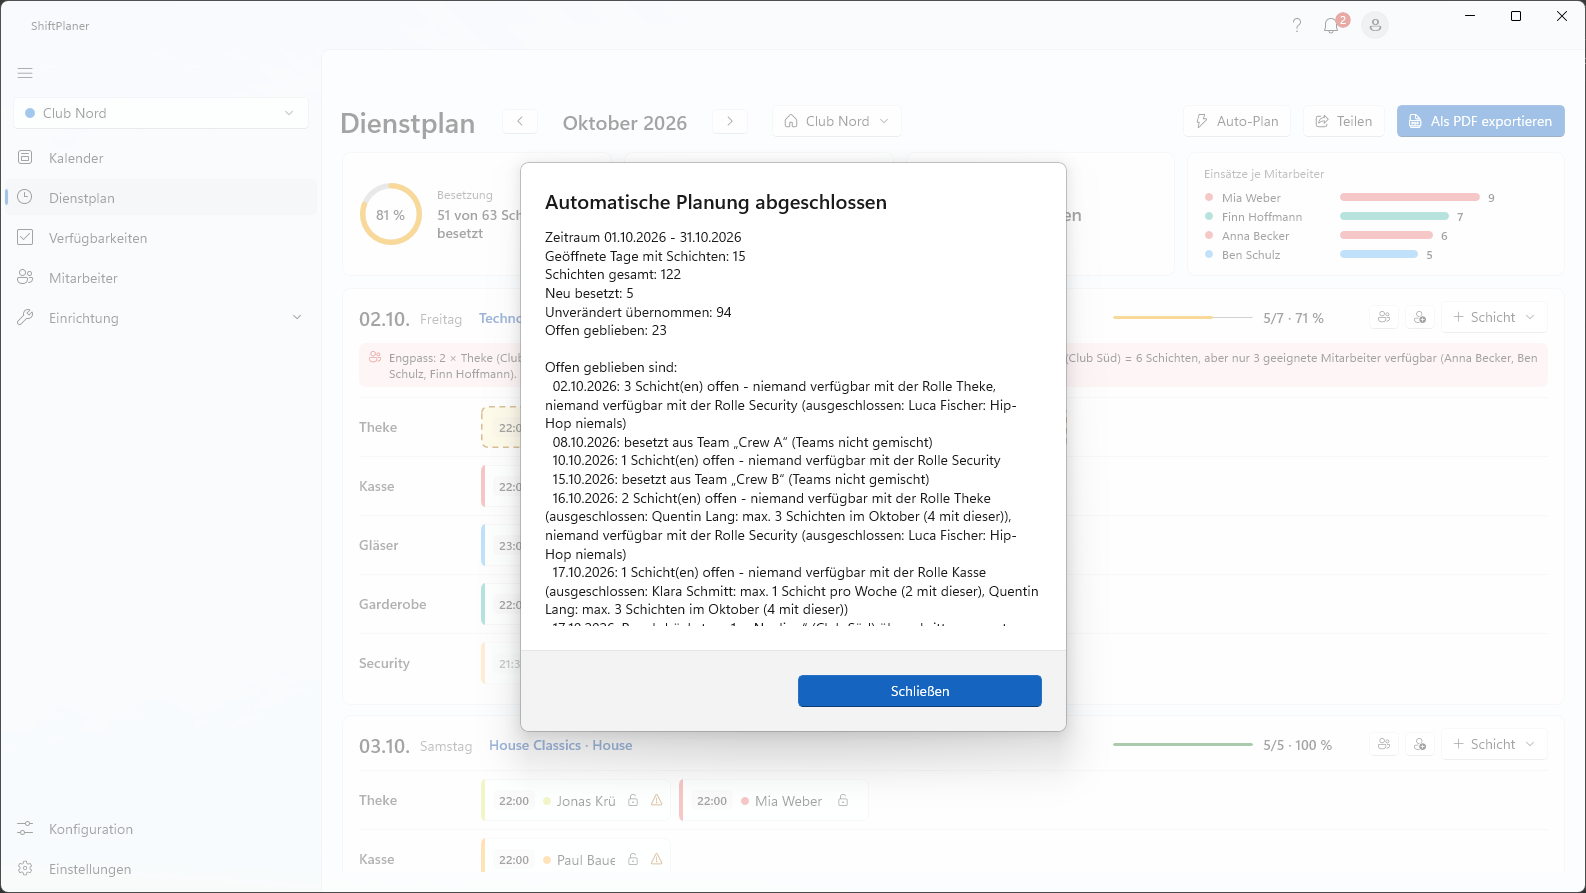Open Club Nord dropdown beside the month
The height and width of the screenshot is (893, 1586).
point(837,121)
